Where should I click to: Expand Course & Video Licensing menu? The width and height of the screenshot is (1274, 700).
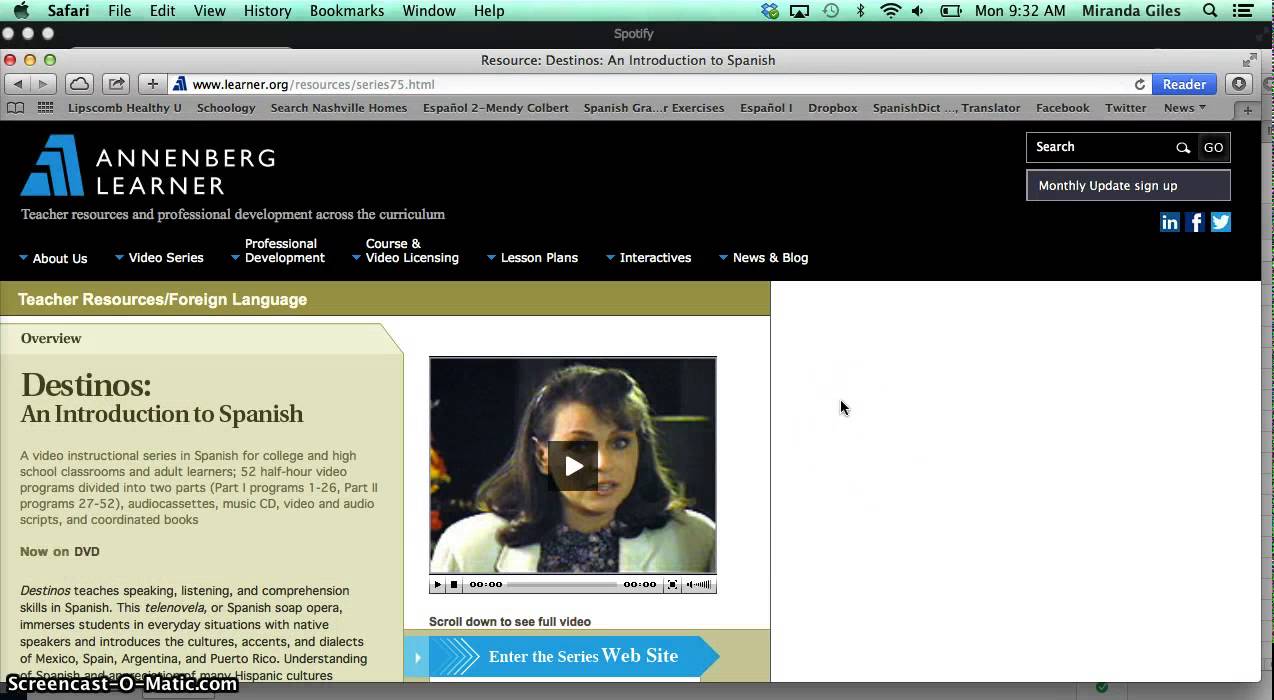click(405, 251)
